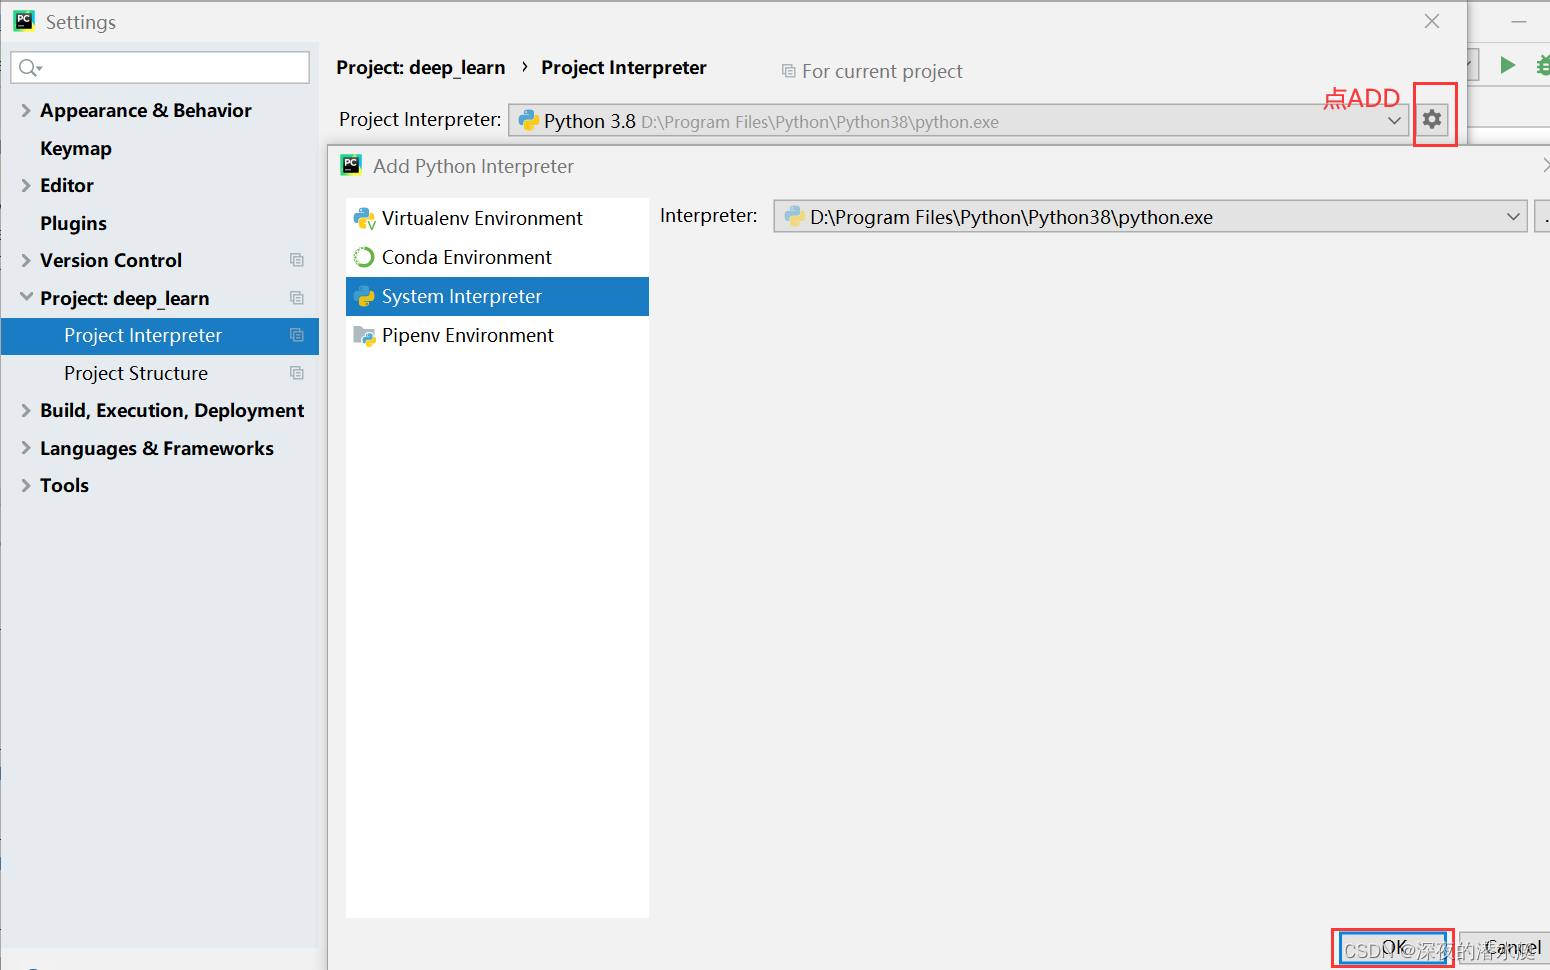Click the Virtualenv Environment python icon
Image resolution: width=1550 pixels, height=970 pixels.
pos(365,218)
